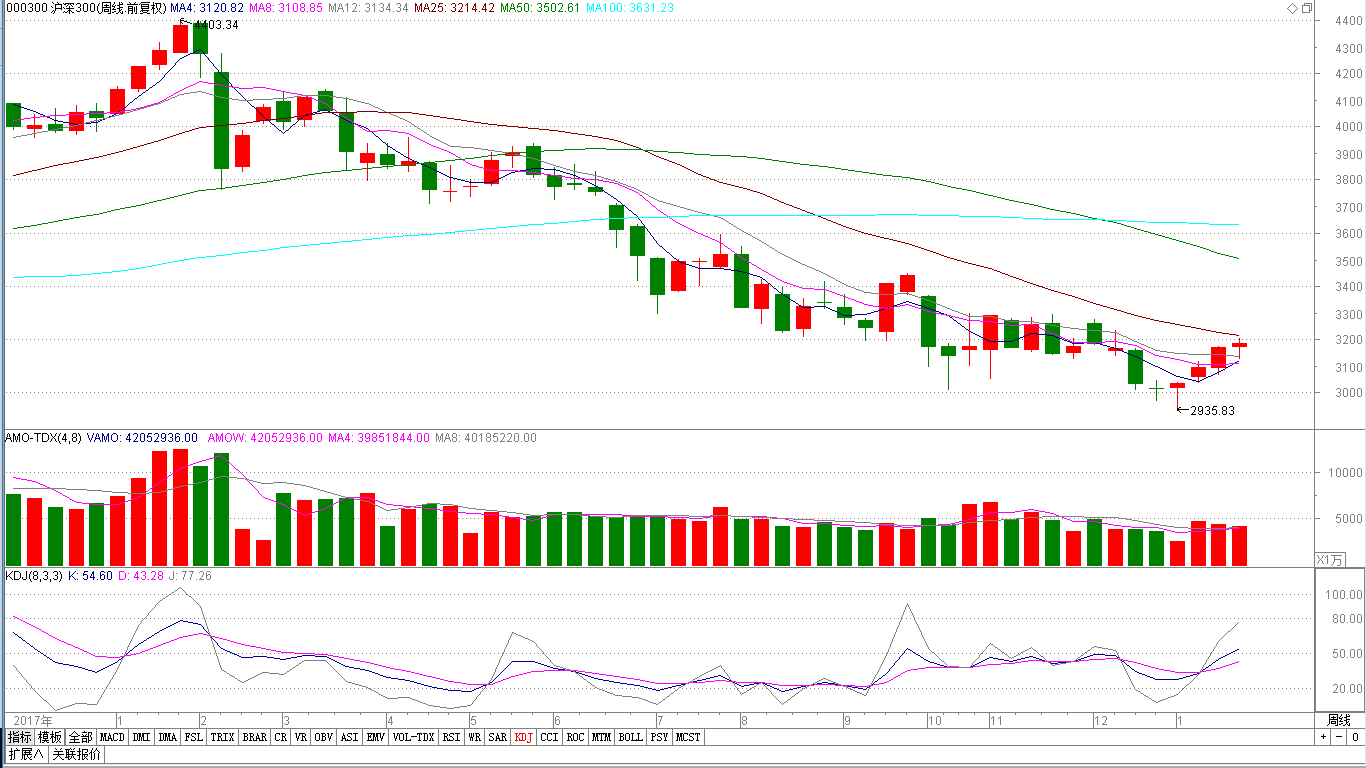Click the K: 54.60 value

(89, 576)
